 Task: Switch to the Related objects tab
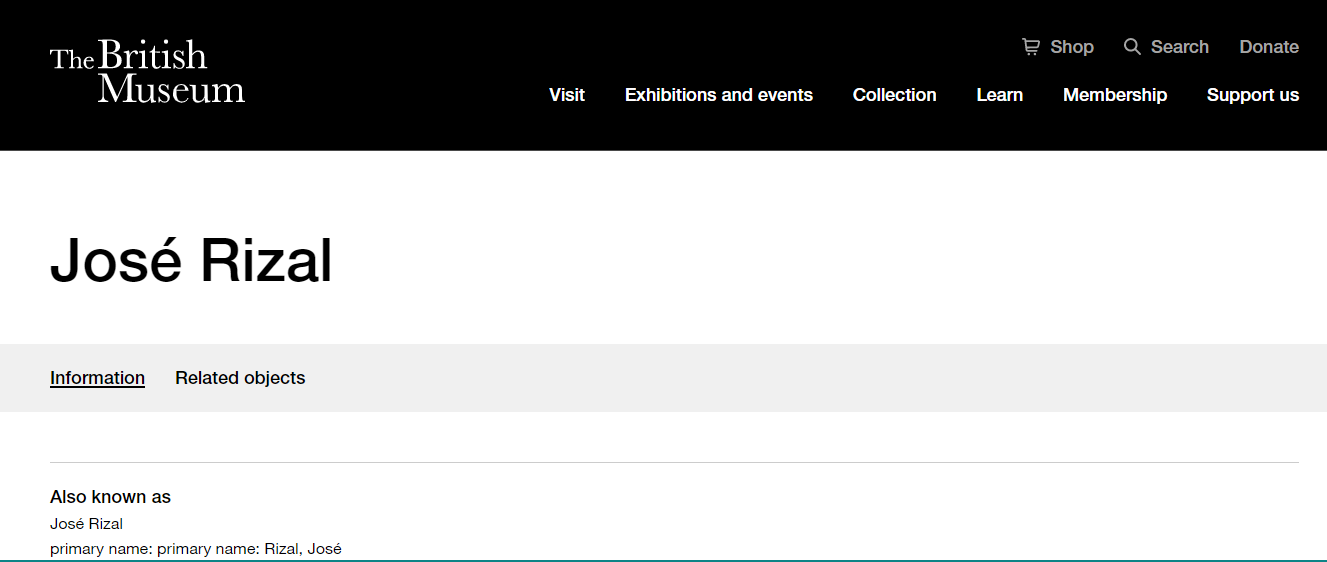pyautogui.click(x=240, y=378)
